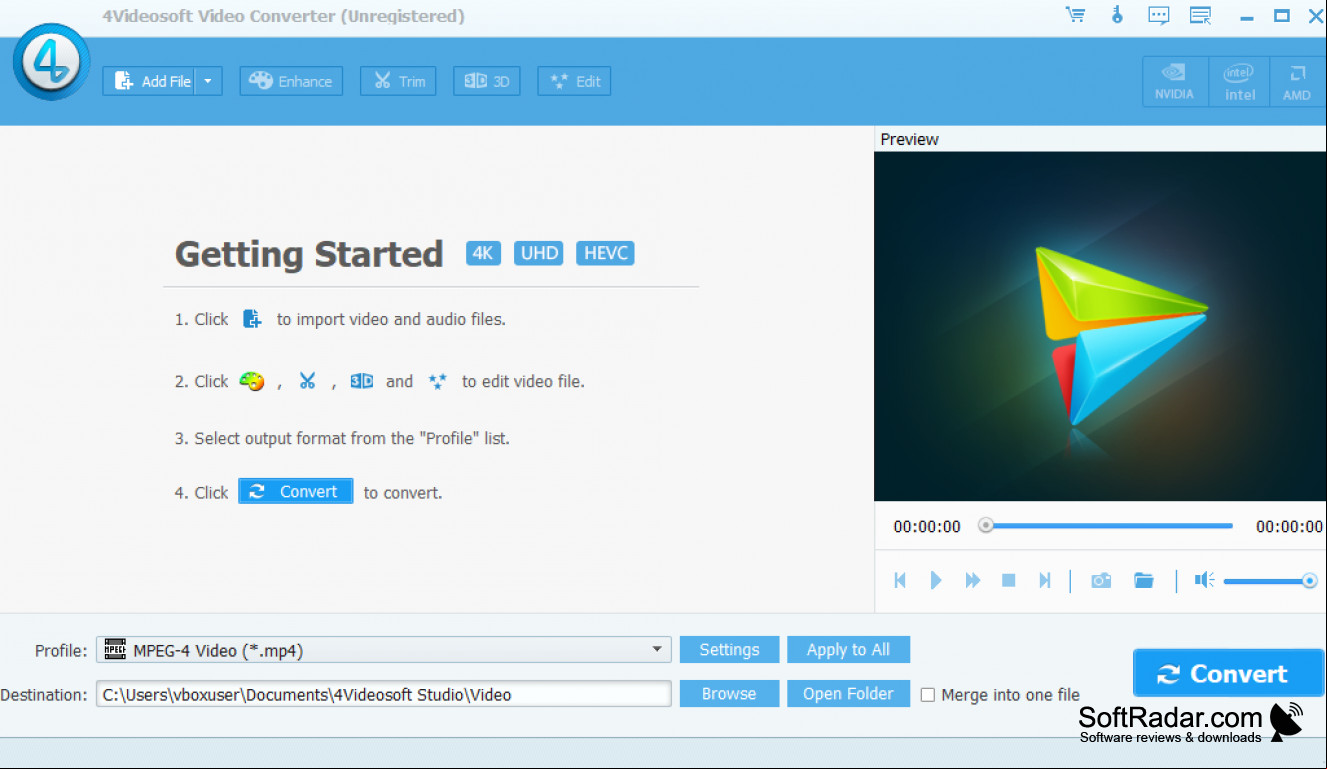
Task: Click the Convert button in step 4
Action: click(x=296, y=491)
